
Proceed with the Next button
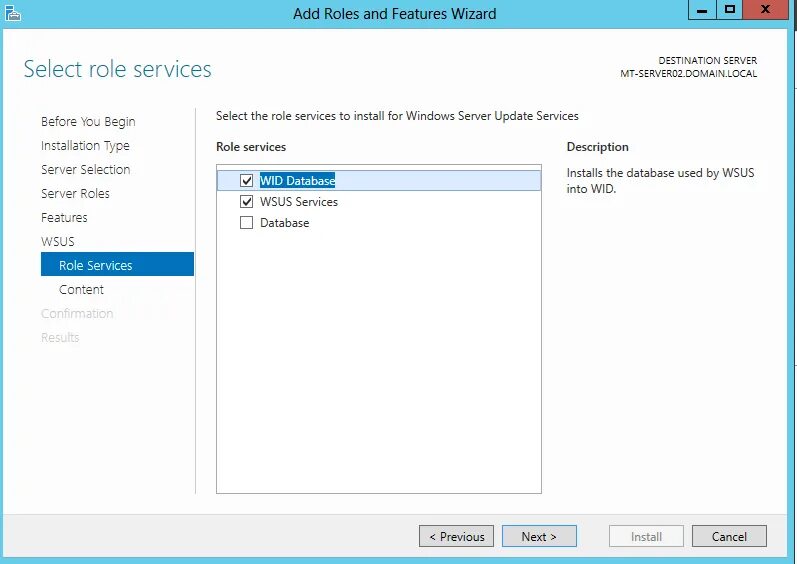pyautogui.click(x=539, y=537)
